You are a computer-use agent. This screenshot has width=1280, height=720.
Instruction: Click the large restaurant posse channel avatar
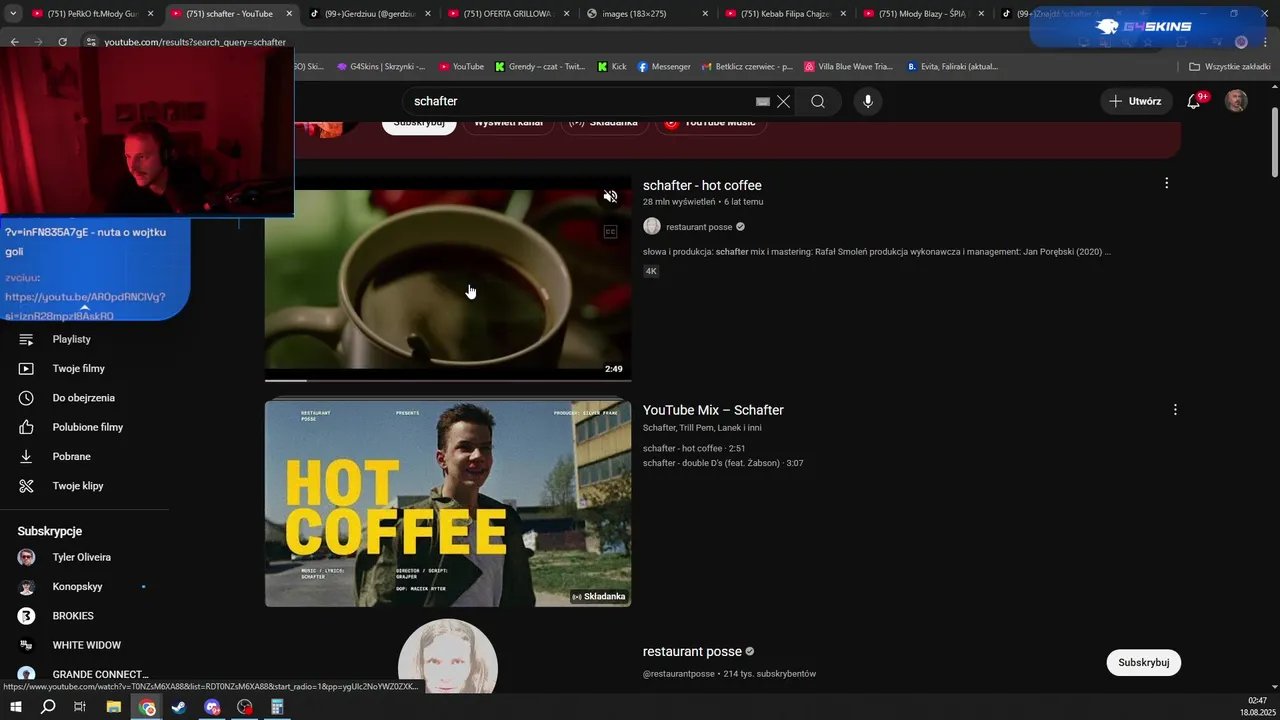pyautogui.click(x=448, y=657)
